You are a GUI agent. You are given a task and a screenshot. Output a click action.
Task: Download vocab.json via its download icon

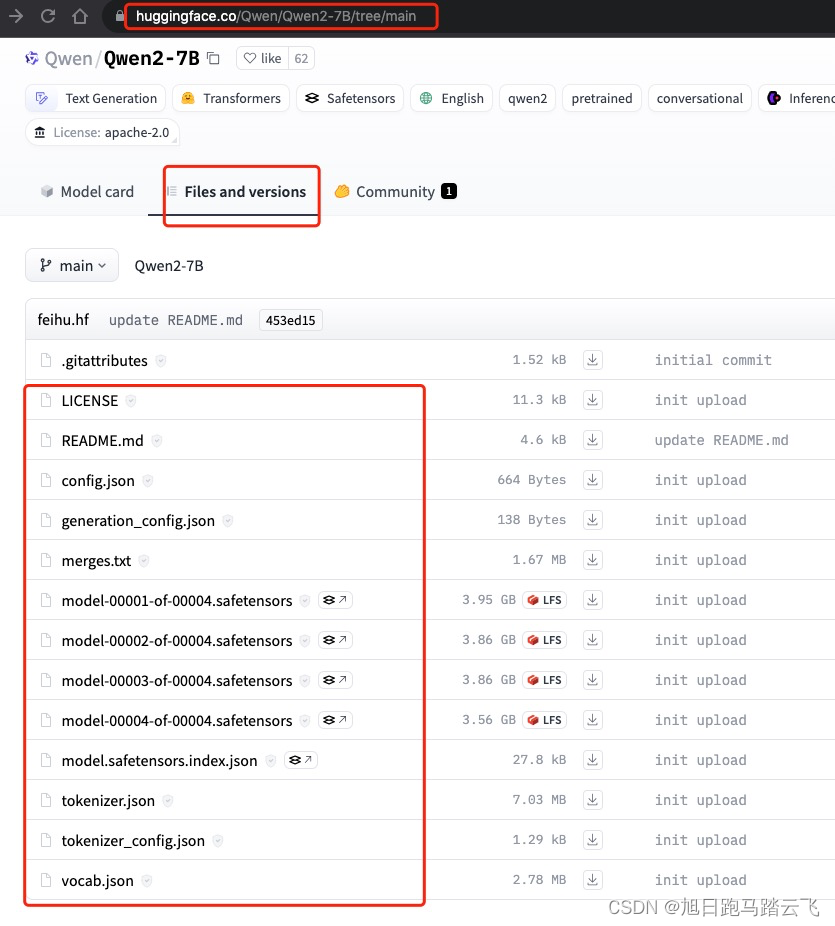tap(593, 880)
